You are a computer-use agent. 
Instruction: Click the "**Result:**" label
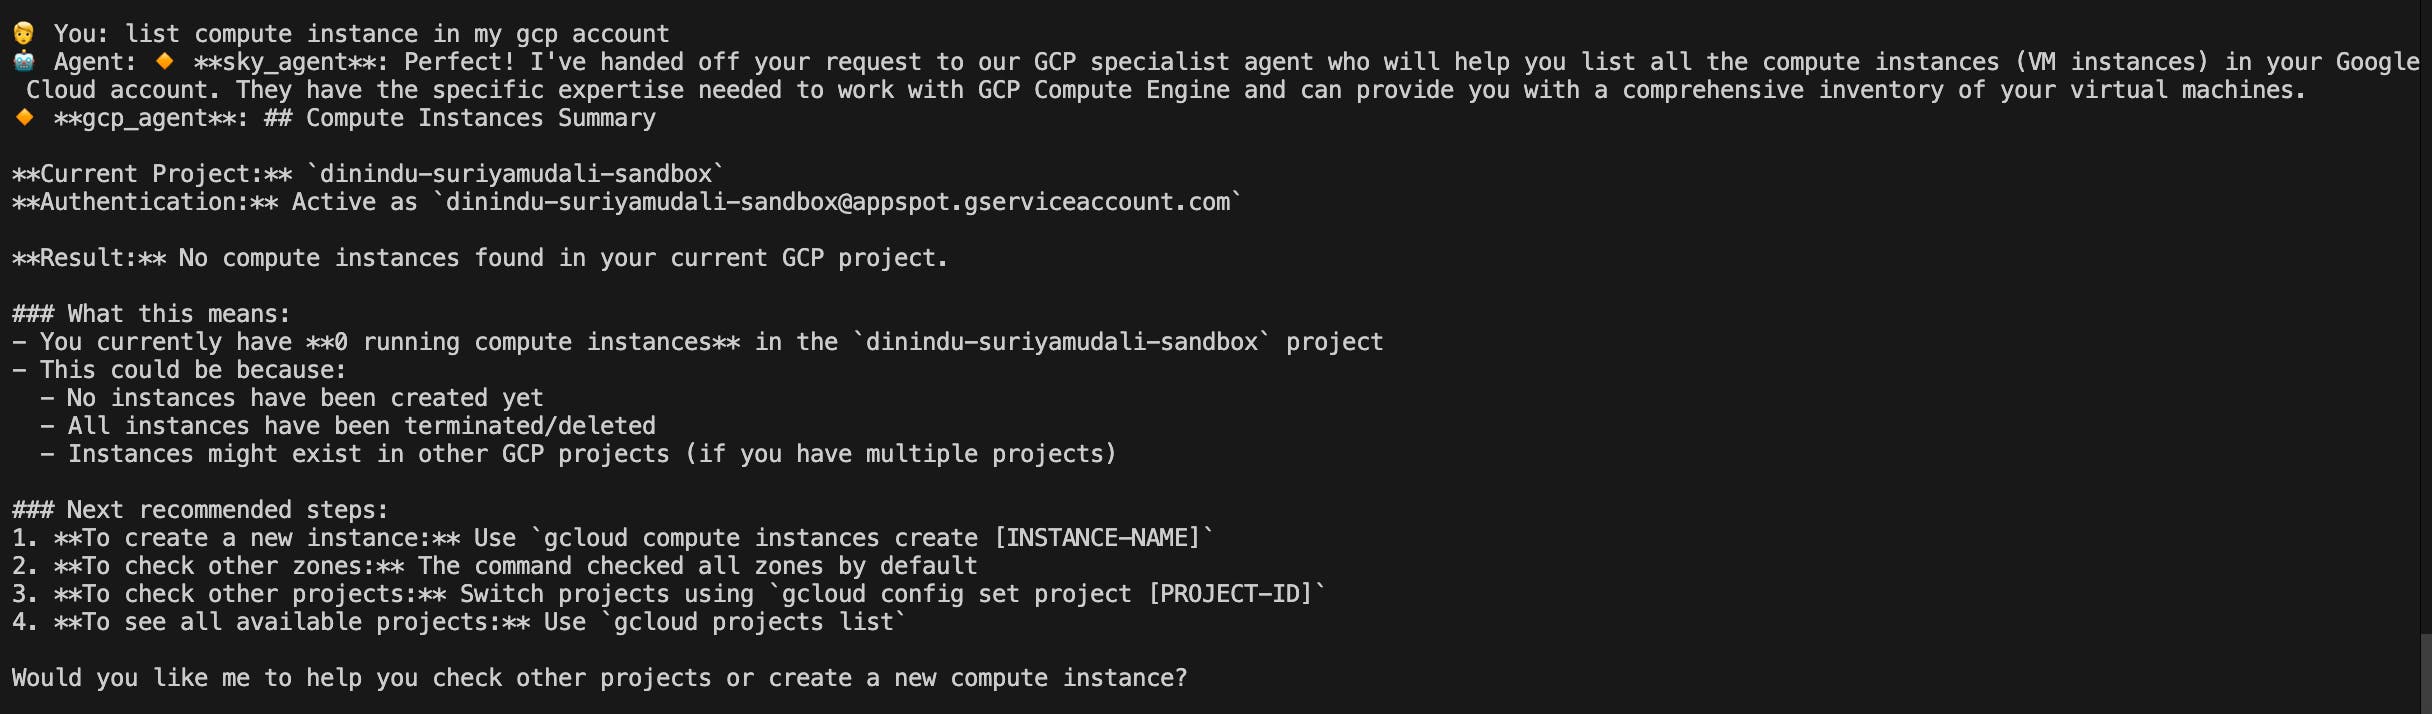tap(89, 258)
